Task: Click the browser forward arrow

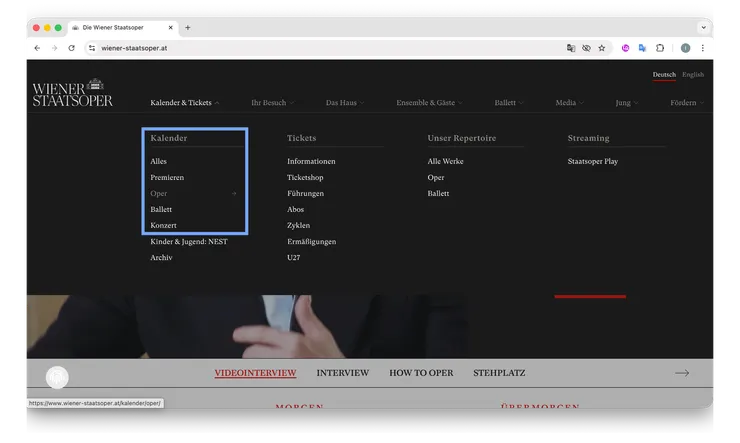Action: point(55,48)
